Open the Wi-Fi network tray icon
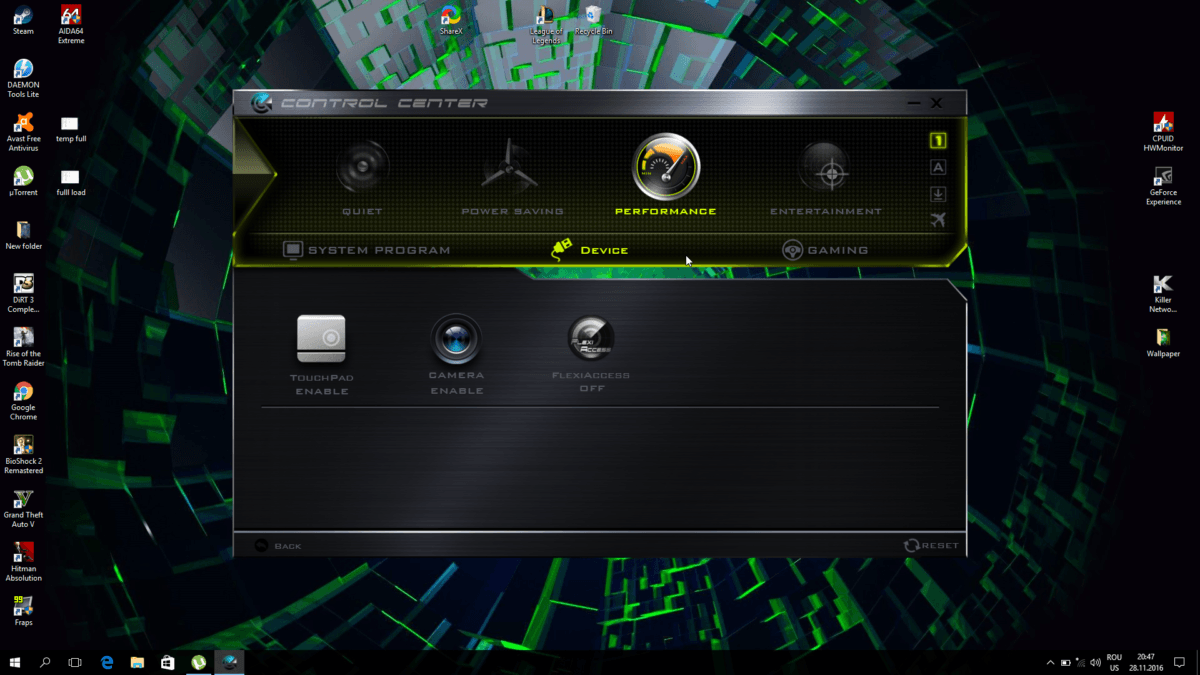Screen dimensions: 1200x675 click(1081, 662)
